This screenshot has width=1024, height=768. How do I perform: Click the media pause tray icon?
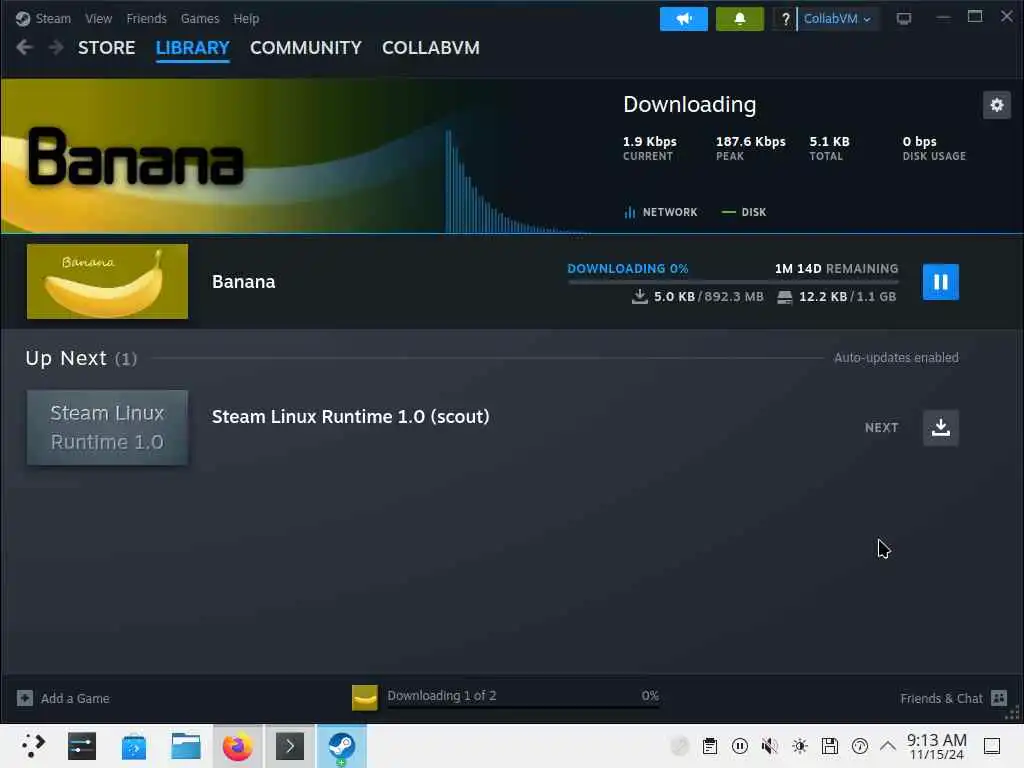click(x=740, y=746)
